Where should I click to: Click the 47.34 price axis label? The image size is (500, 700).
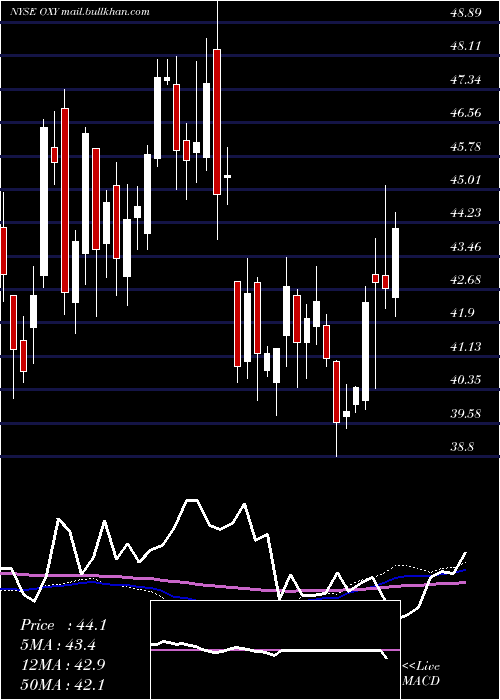pos(466,80)
